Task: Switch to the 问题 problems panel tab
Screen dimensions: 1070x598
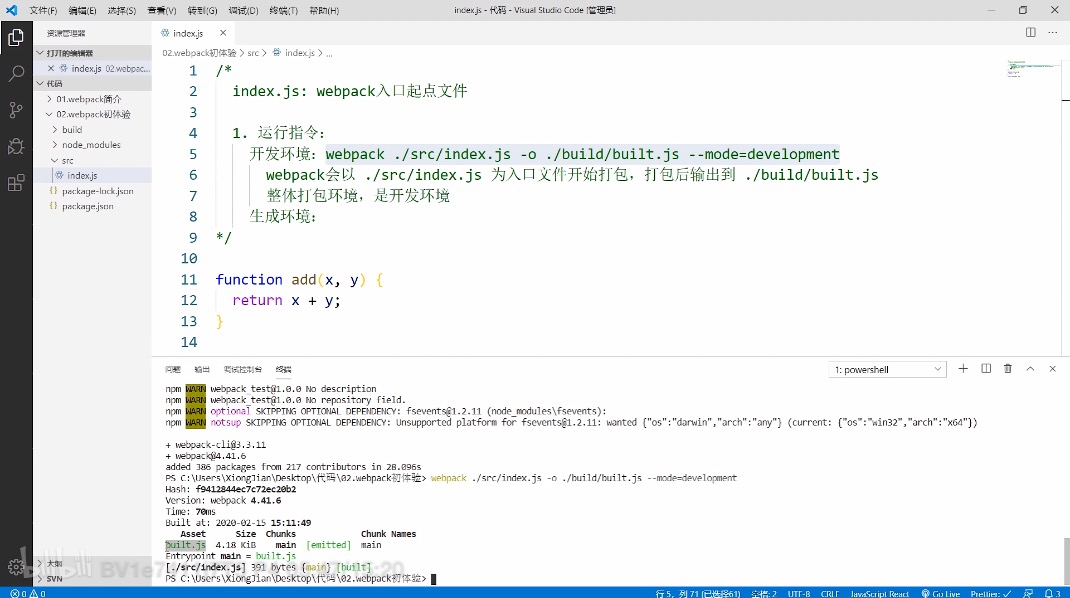Action: [173, 369]
